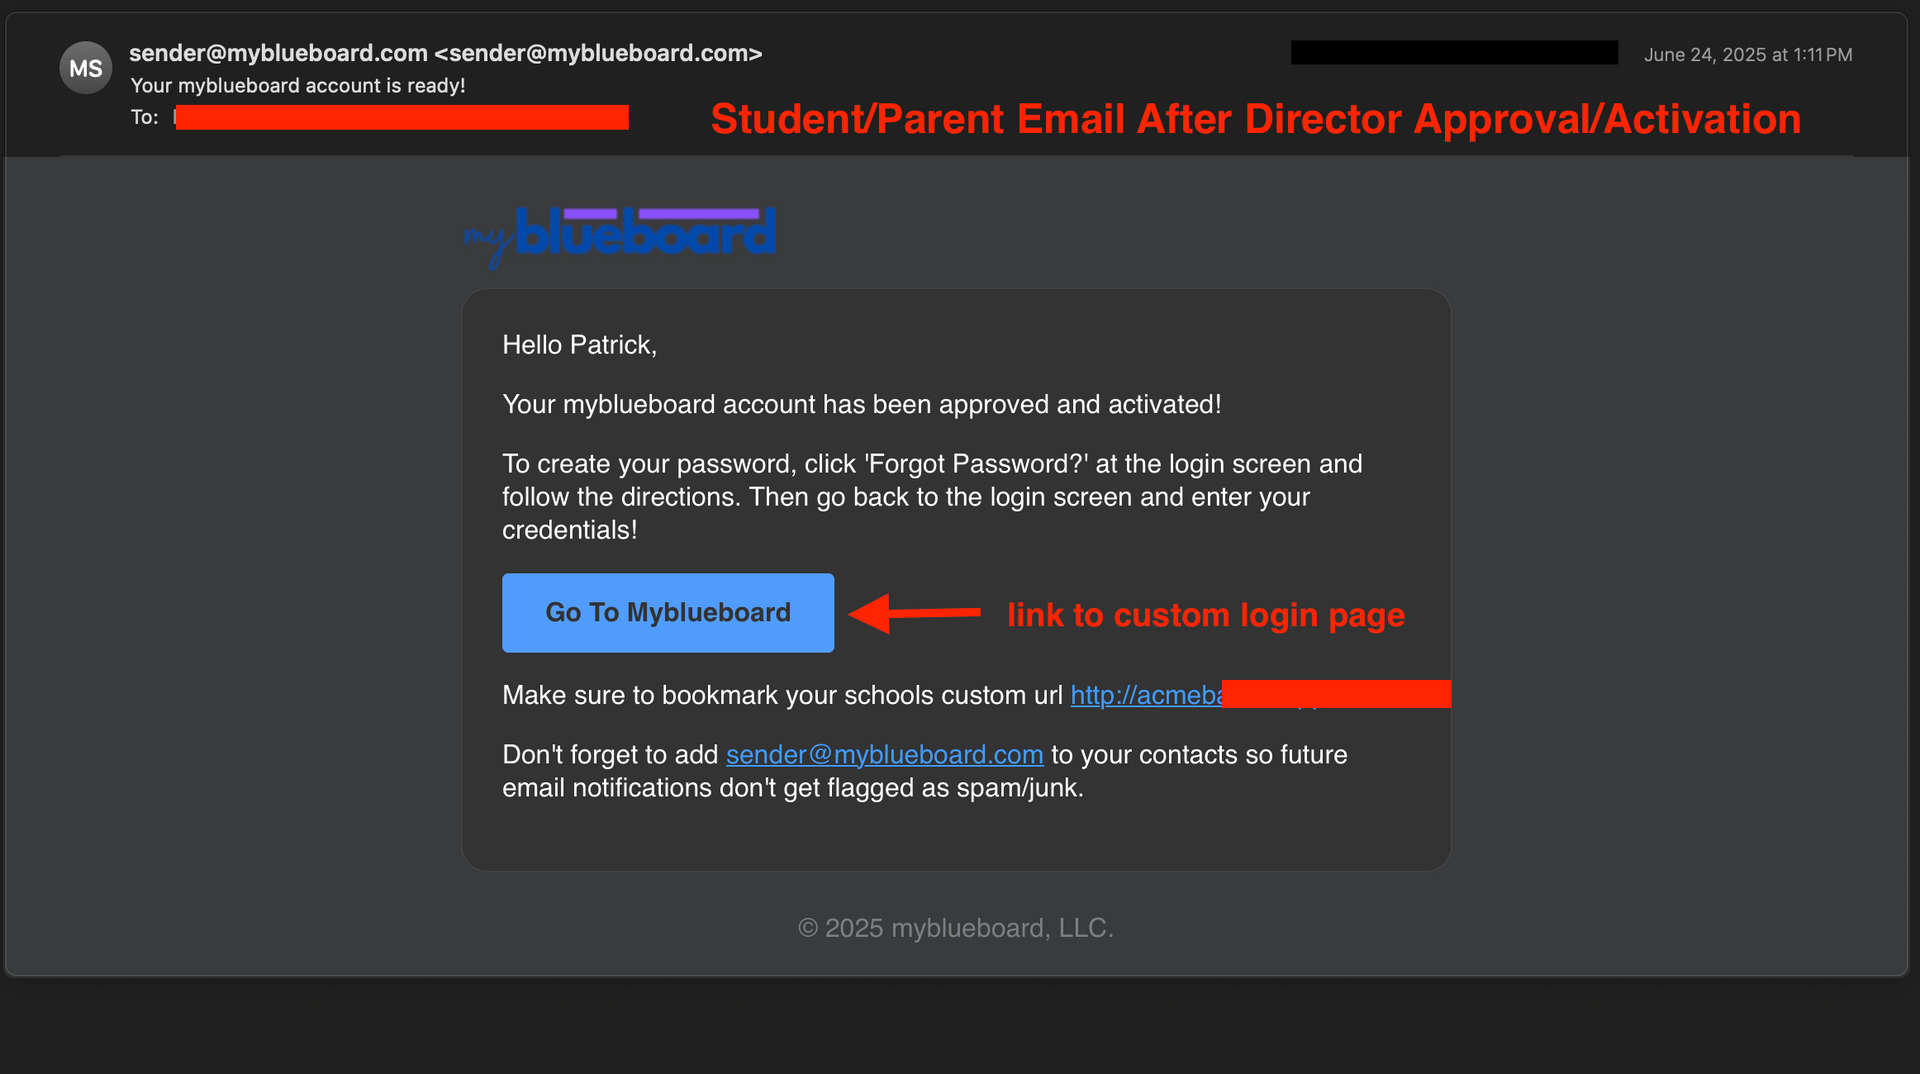This screenshot has height=1074, width=1920.
Task: Select the sender address sender@myblueboard.com in header
Action: click(277, 53)
